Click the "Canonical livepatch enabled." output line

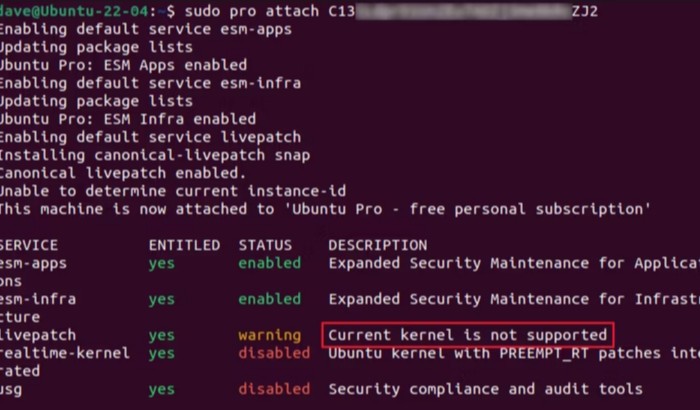coord(122,173)
